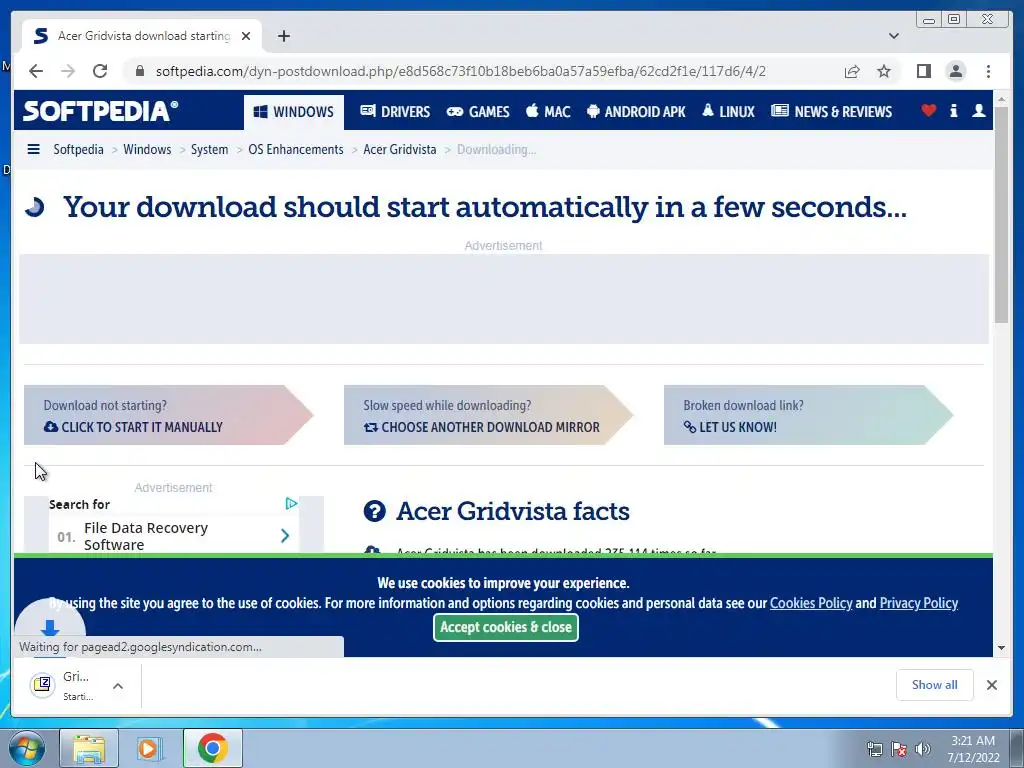Click the Chrome taskbar icon
1024x768 pixels.
pyautogui.click(x=212, y=748)
